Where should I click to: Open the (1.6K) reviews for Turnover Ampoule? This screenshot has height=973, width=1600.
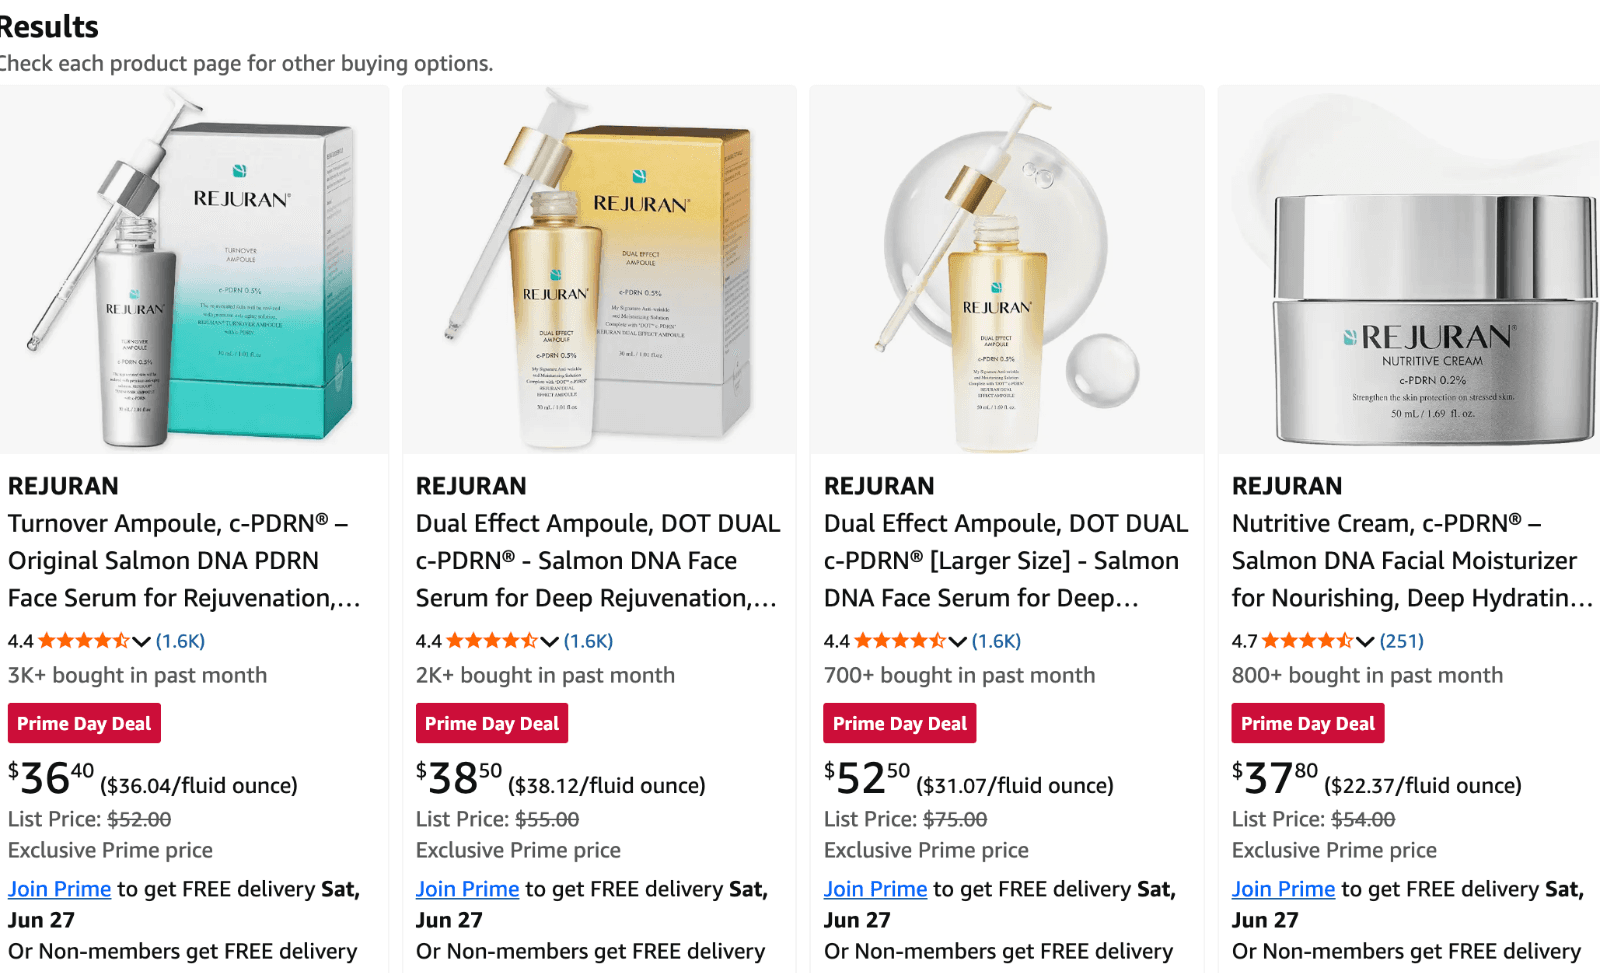point(180,641)
